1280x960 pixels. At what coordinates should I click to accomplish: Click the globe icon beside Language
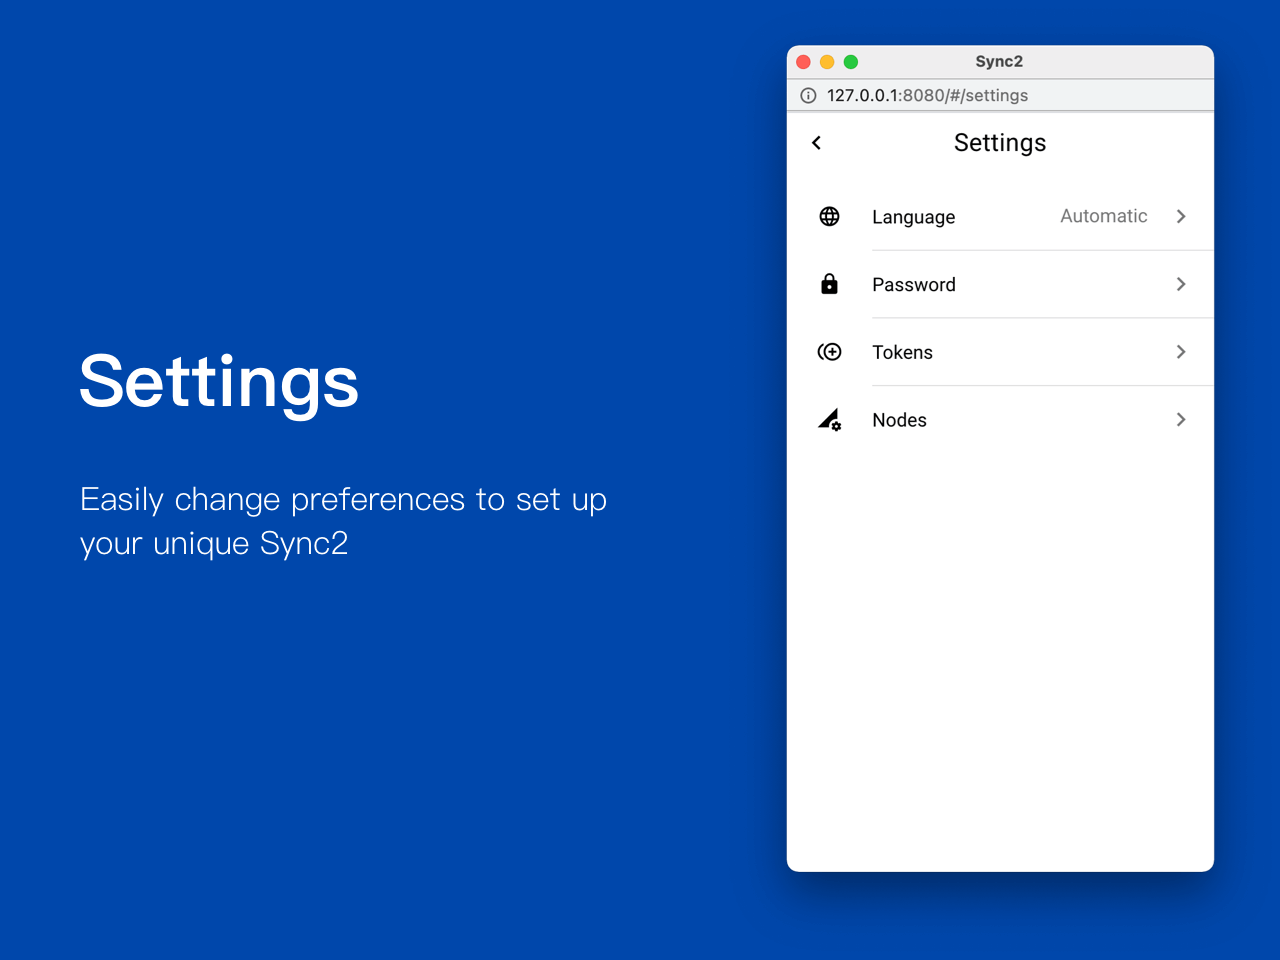click(829, 216)
